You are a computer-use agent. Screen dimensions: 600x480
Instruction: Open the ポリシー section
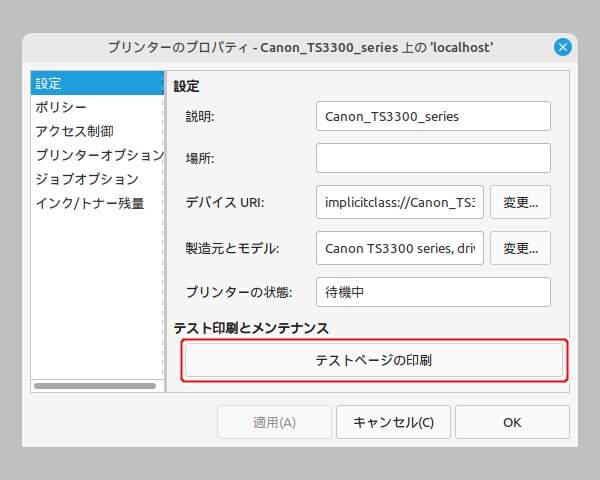(97, 107)
